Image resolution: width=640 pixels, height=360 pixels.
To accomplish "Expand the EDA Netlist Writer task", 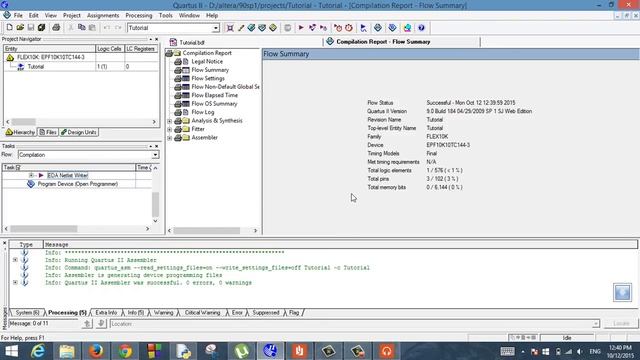I will pyautogui.click(x=31, y=176).
